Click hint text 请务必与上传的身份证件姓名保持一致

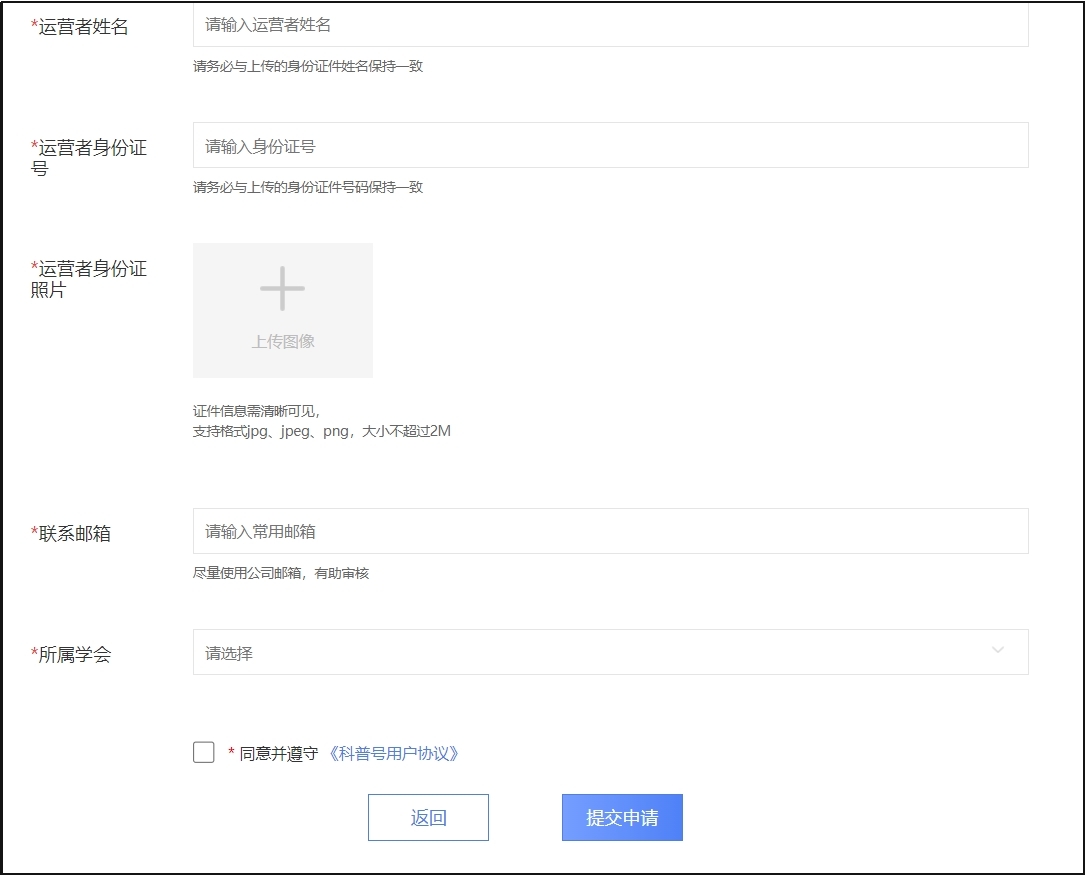(308, 66)
